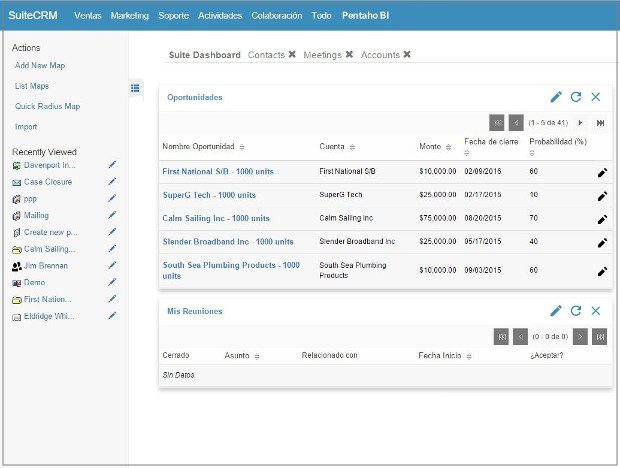This screenshot has width=620, height=468.
Task: Toggle the sidebar list icon
Action: pyautogui.click(x=135, y=88)
